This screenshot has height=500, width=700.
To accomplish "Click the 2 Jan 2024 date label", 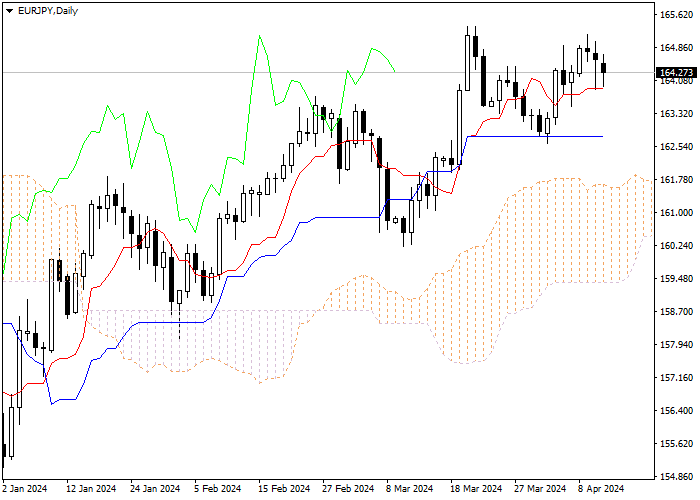I will (25, 489).
